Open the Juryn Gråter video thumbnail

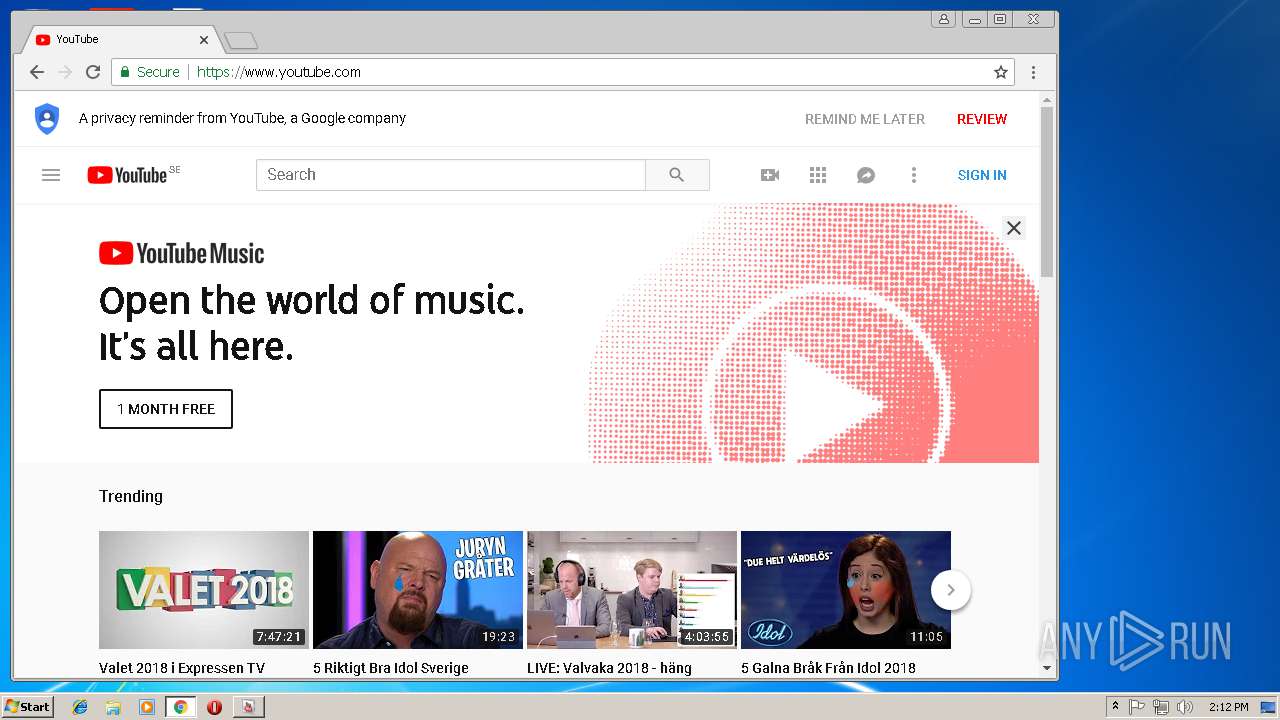point(418,590)
